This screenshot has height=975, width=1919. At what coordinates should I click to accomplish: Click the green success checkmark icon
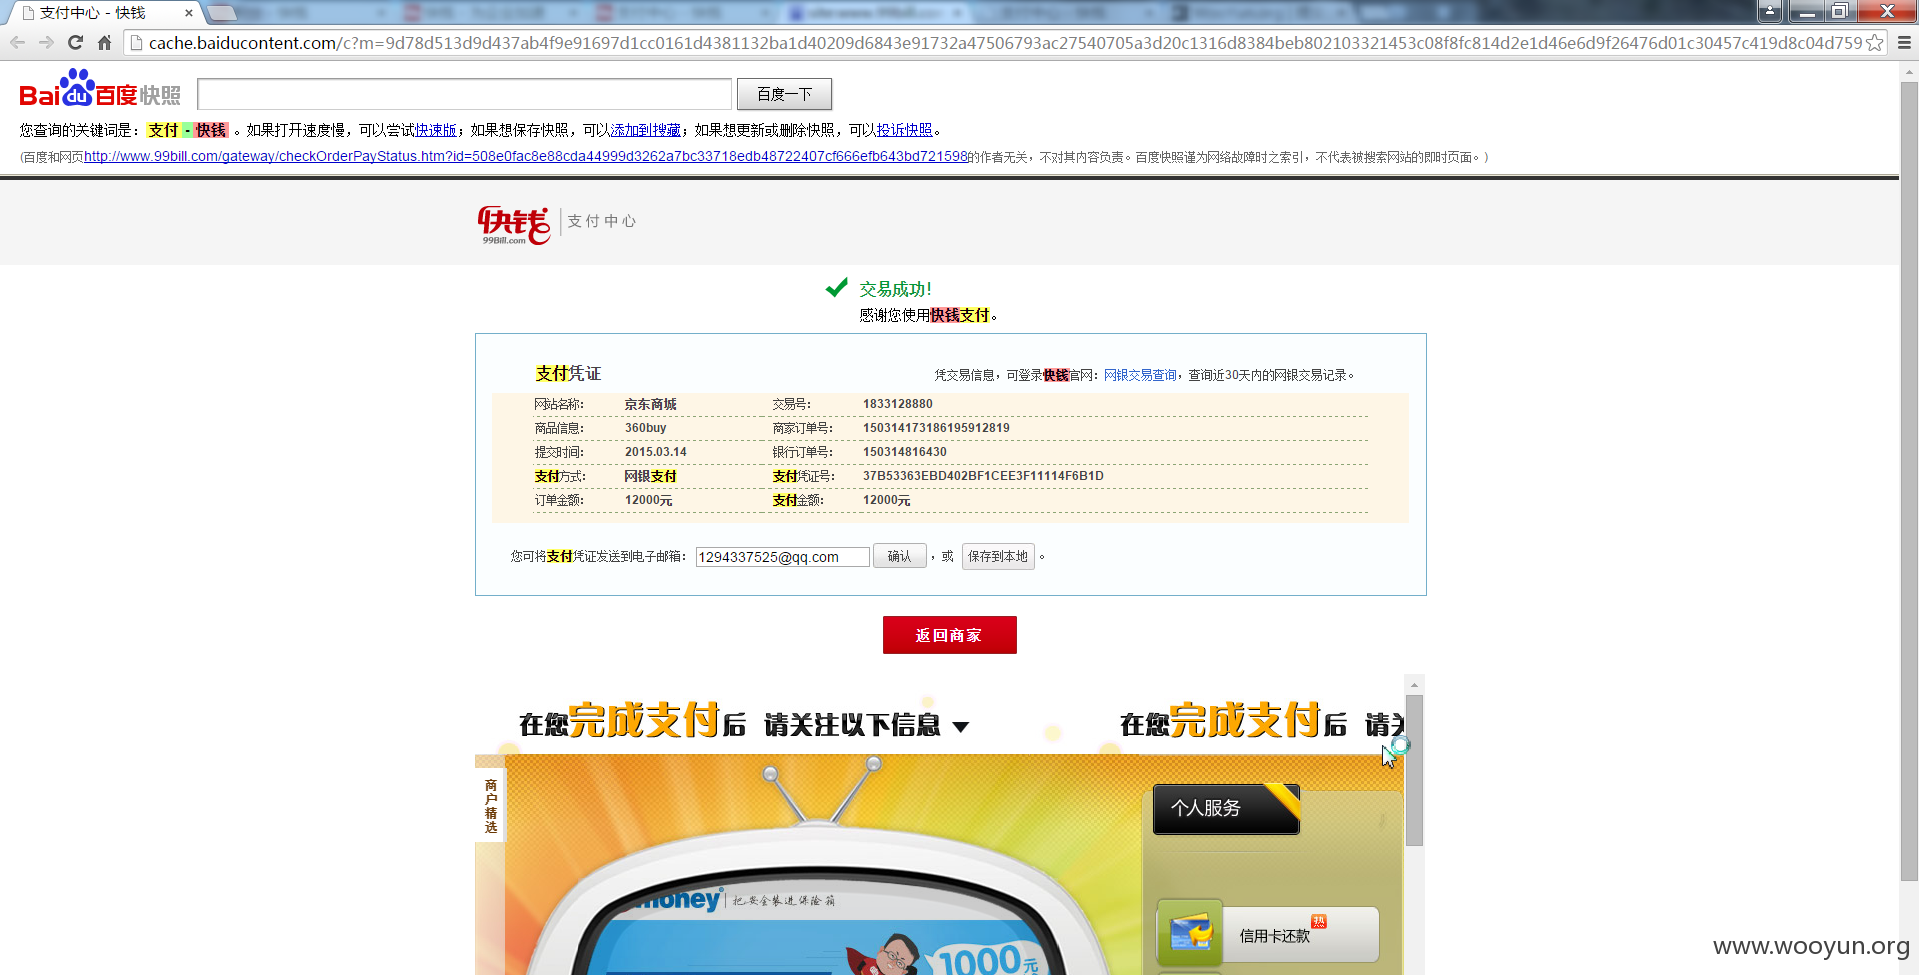coord(837,288)
